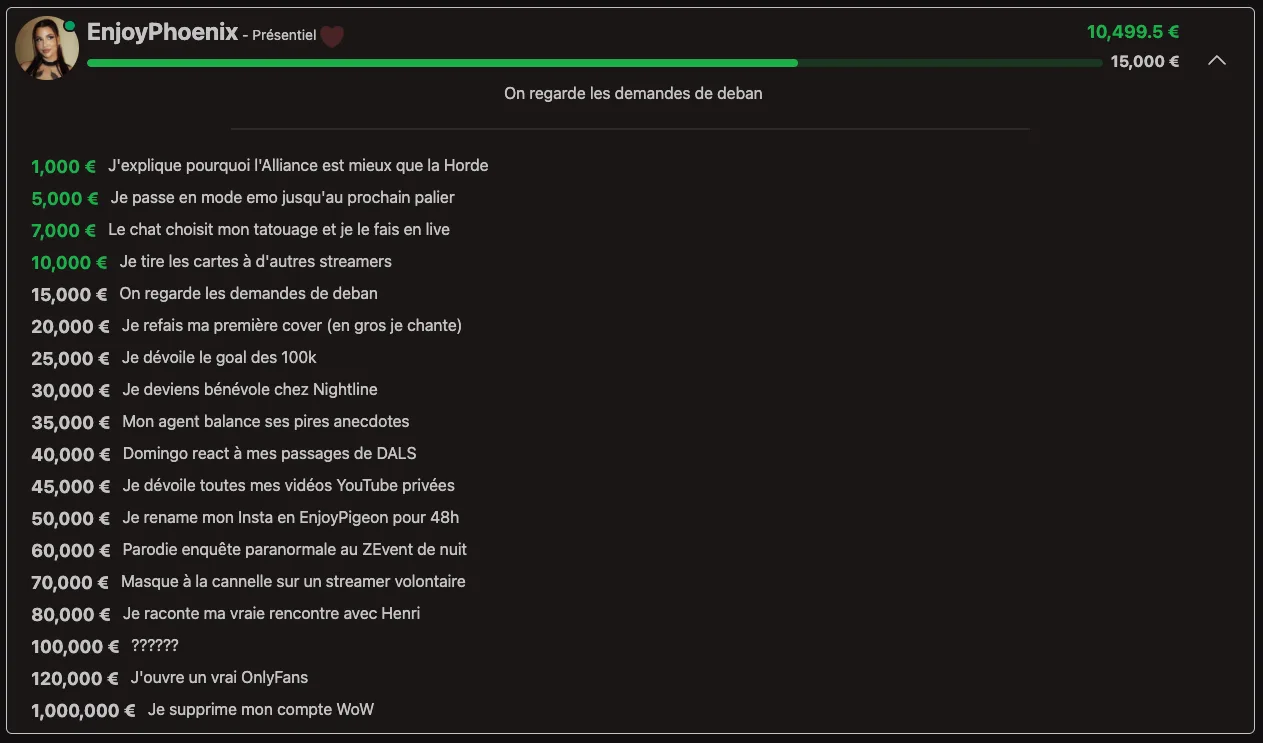Collapse the donation goals list chevron
Screen dimensions: 1263x743
coord(1217,61)
